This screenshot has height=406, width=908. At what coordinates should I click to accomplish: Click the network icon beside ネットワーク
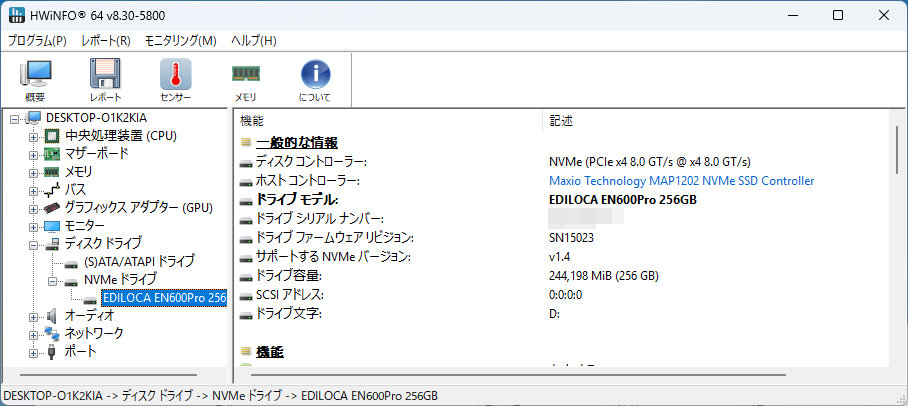(52, 334)
